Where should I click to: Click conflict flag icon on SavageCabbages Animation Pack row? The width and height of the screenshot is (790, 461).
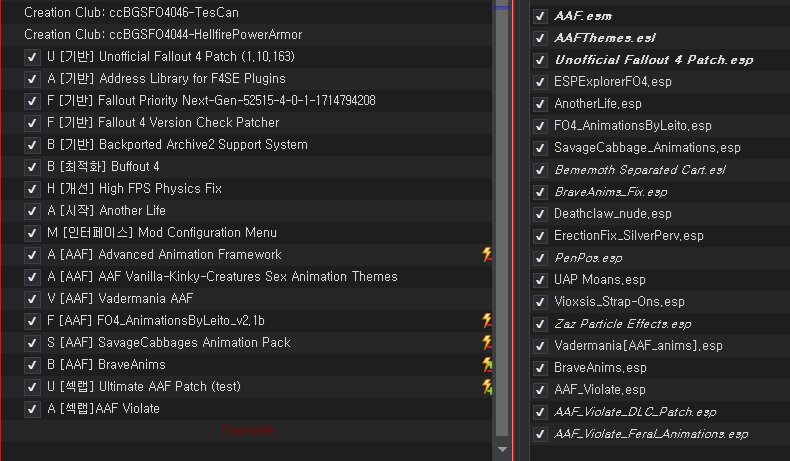coord(487,343)
